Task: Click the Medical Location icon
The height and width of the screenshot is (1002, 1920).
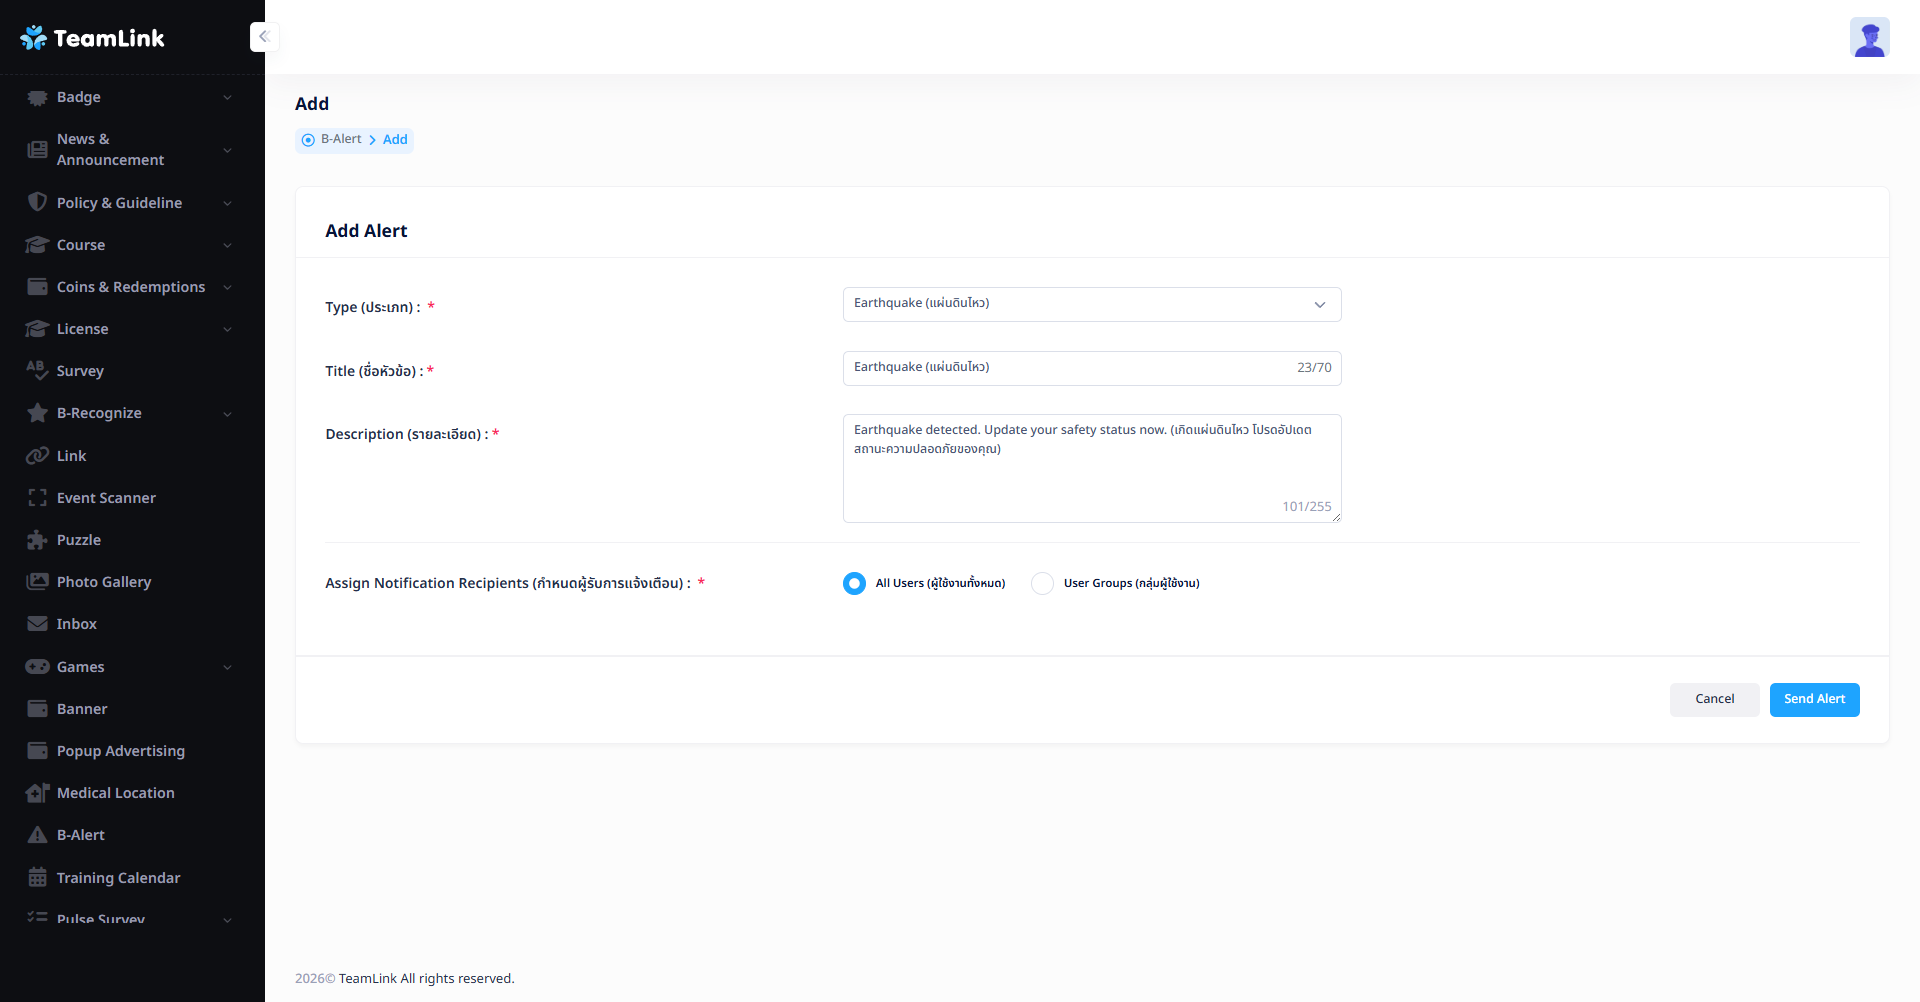Action: click(x=38, y=793)
